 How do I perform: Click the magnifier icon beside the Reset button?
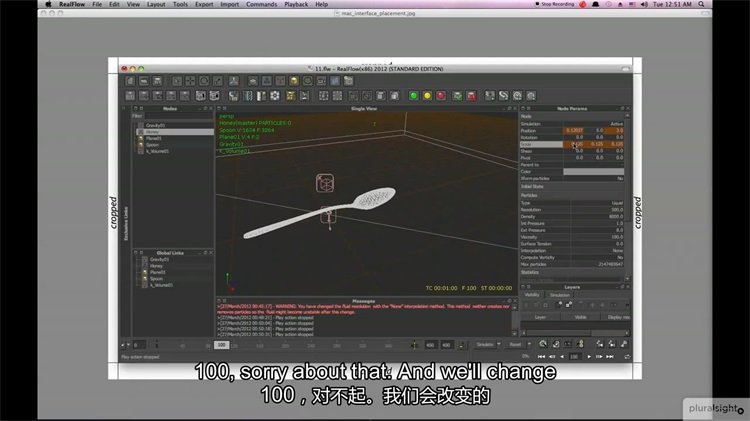coord(543,344)
